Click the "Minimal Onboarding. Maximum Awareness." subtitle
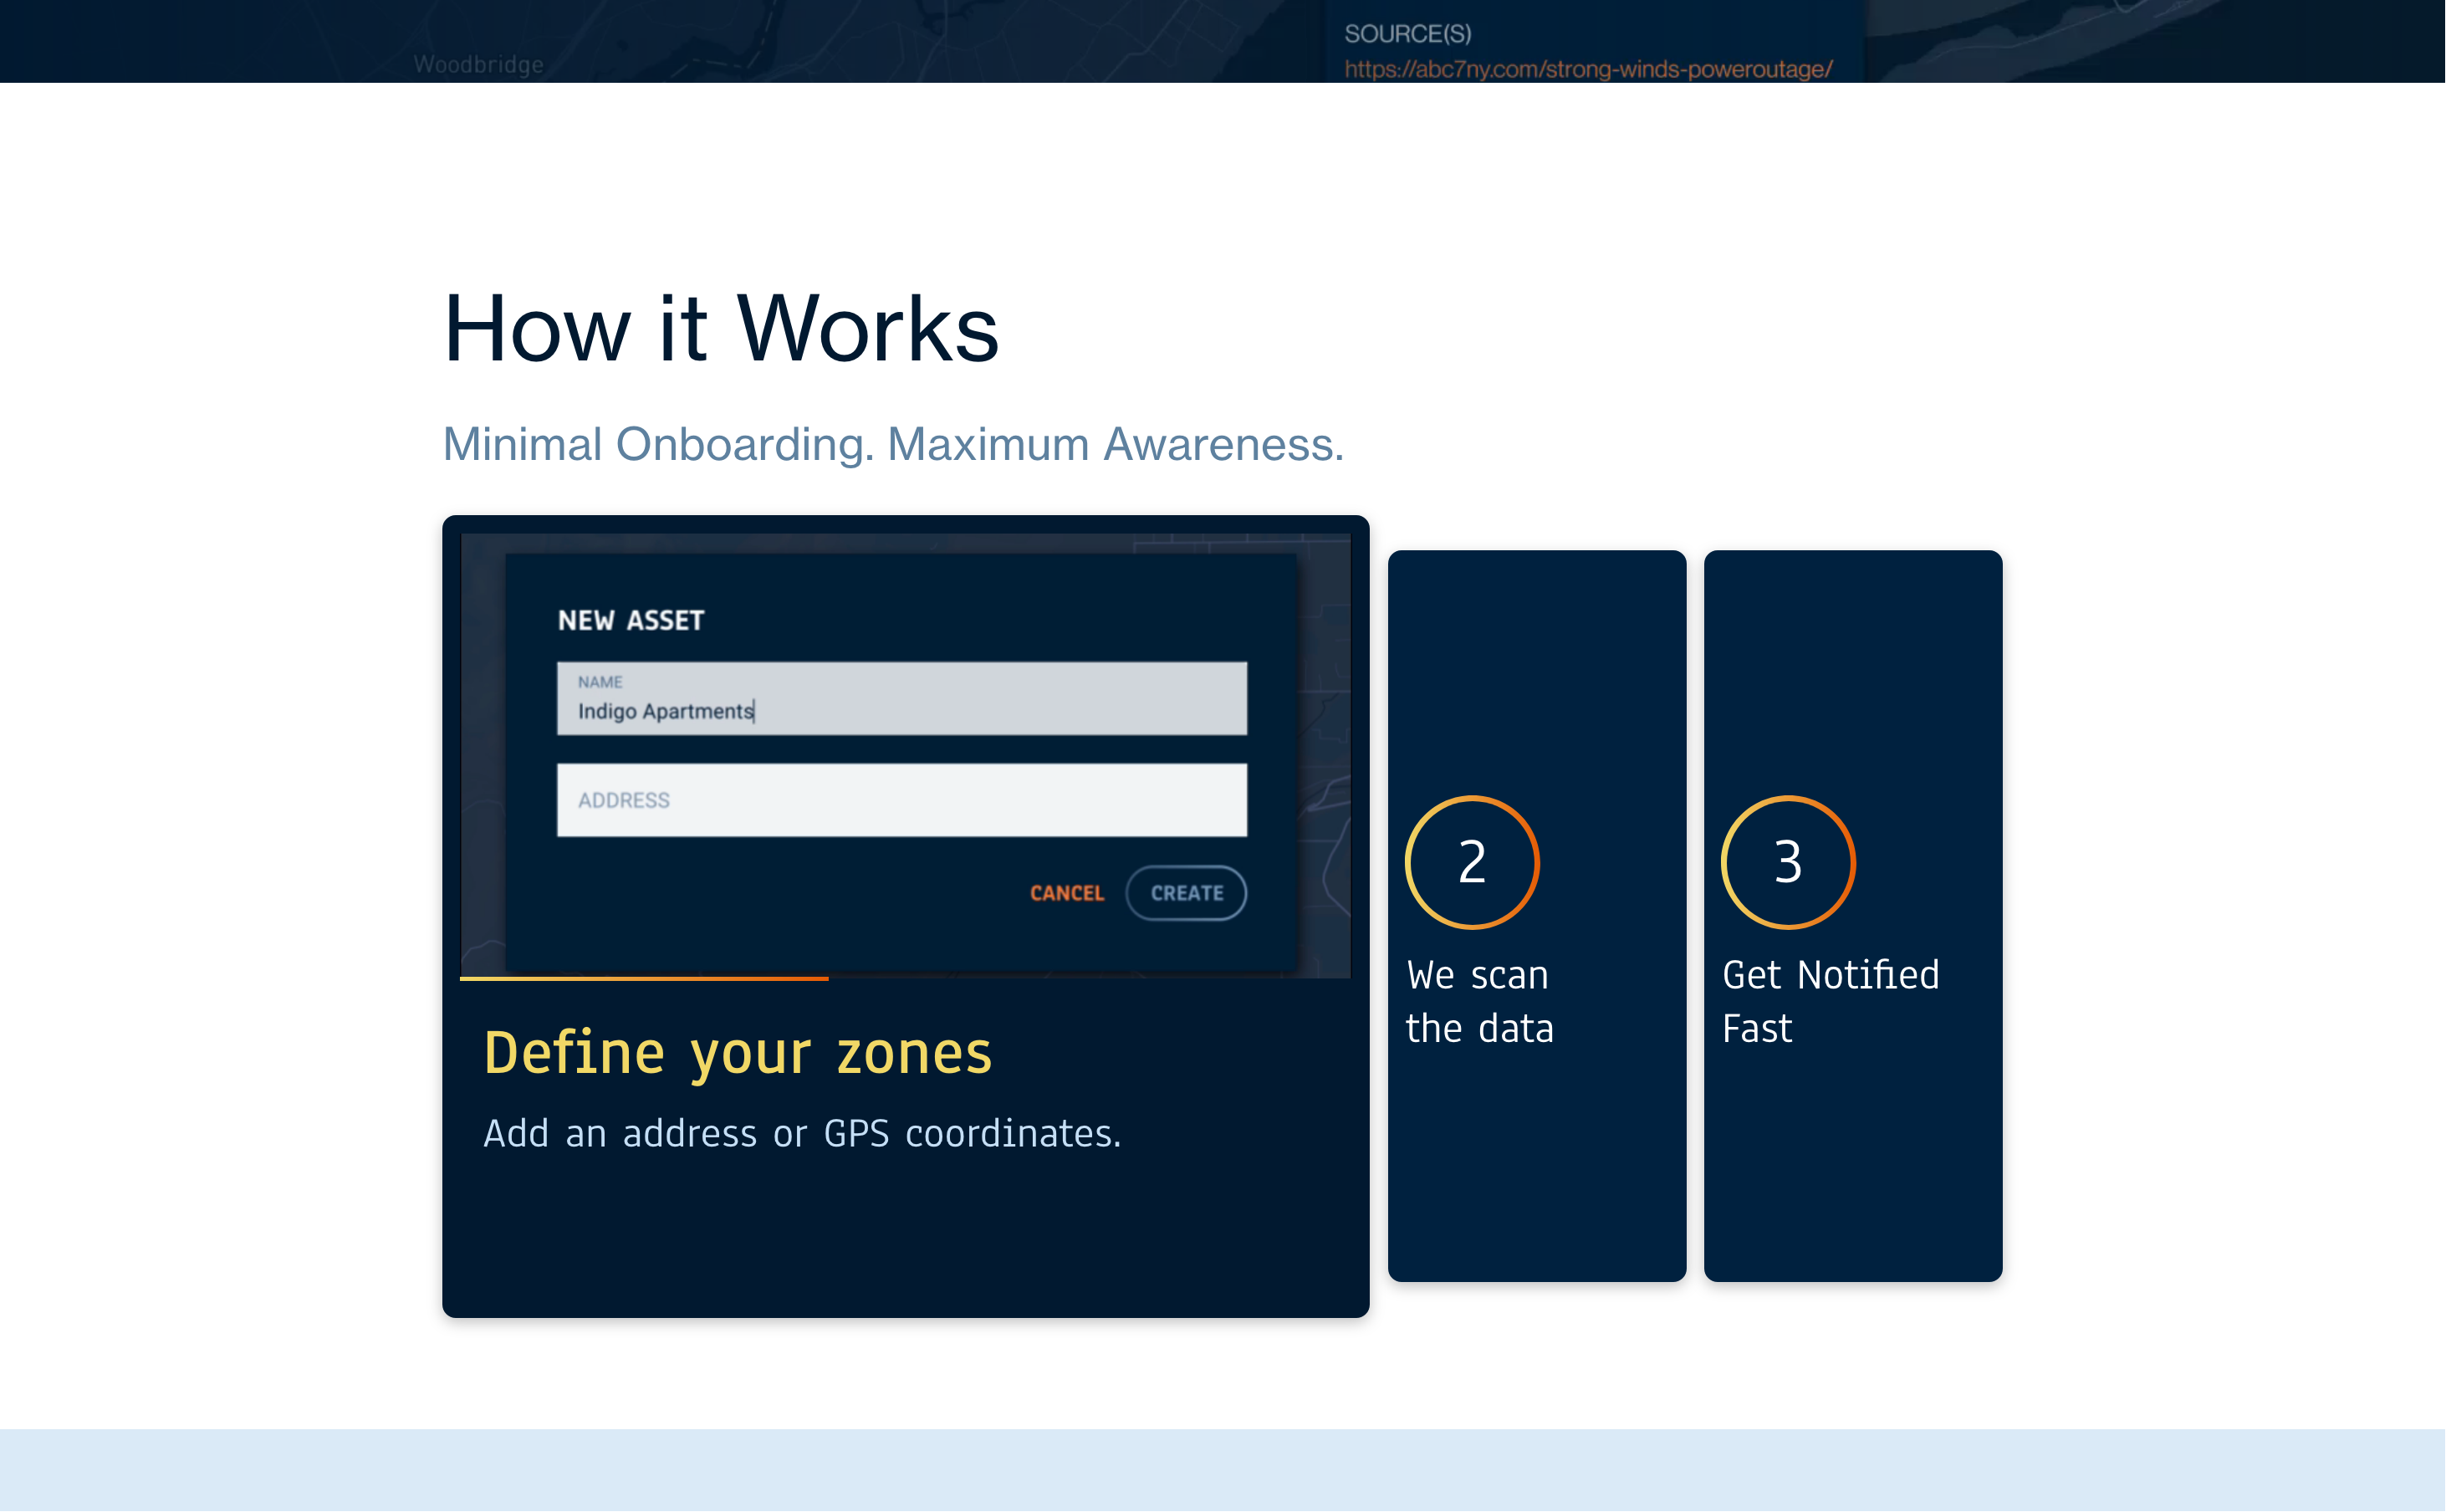This screenshot has width=2446, height=1512. tap(892, 444)
